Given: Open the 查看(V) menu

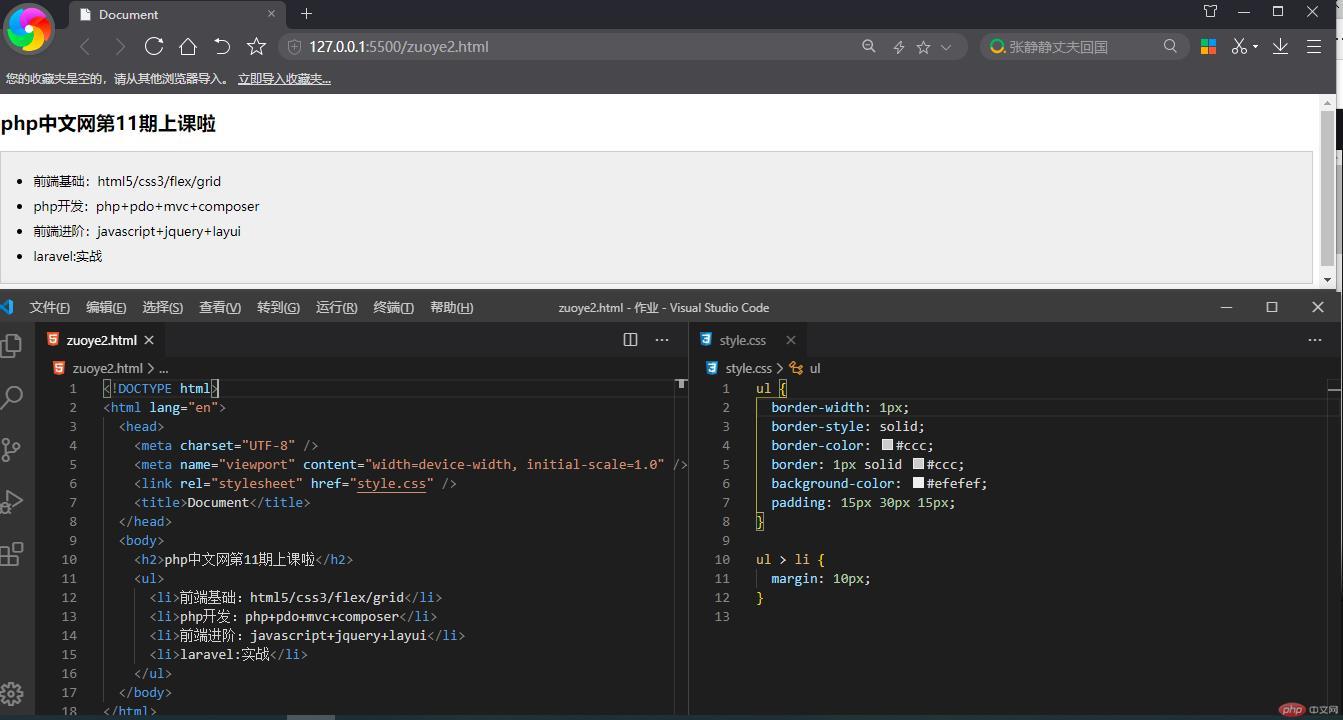Looking at the screenshot, I should click(x=220, y=307).
